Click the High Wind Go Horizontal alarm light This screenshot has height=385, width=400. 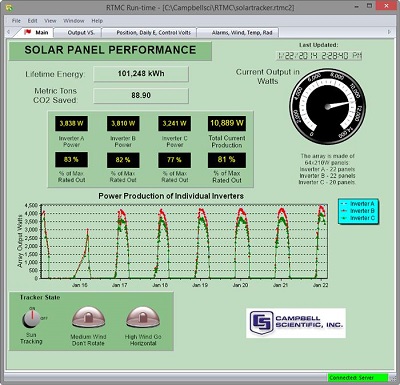tap(143, 317)
